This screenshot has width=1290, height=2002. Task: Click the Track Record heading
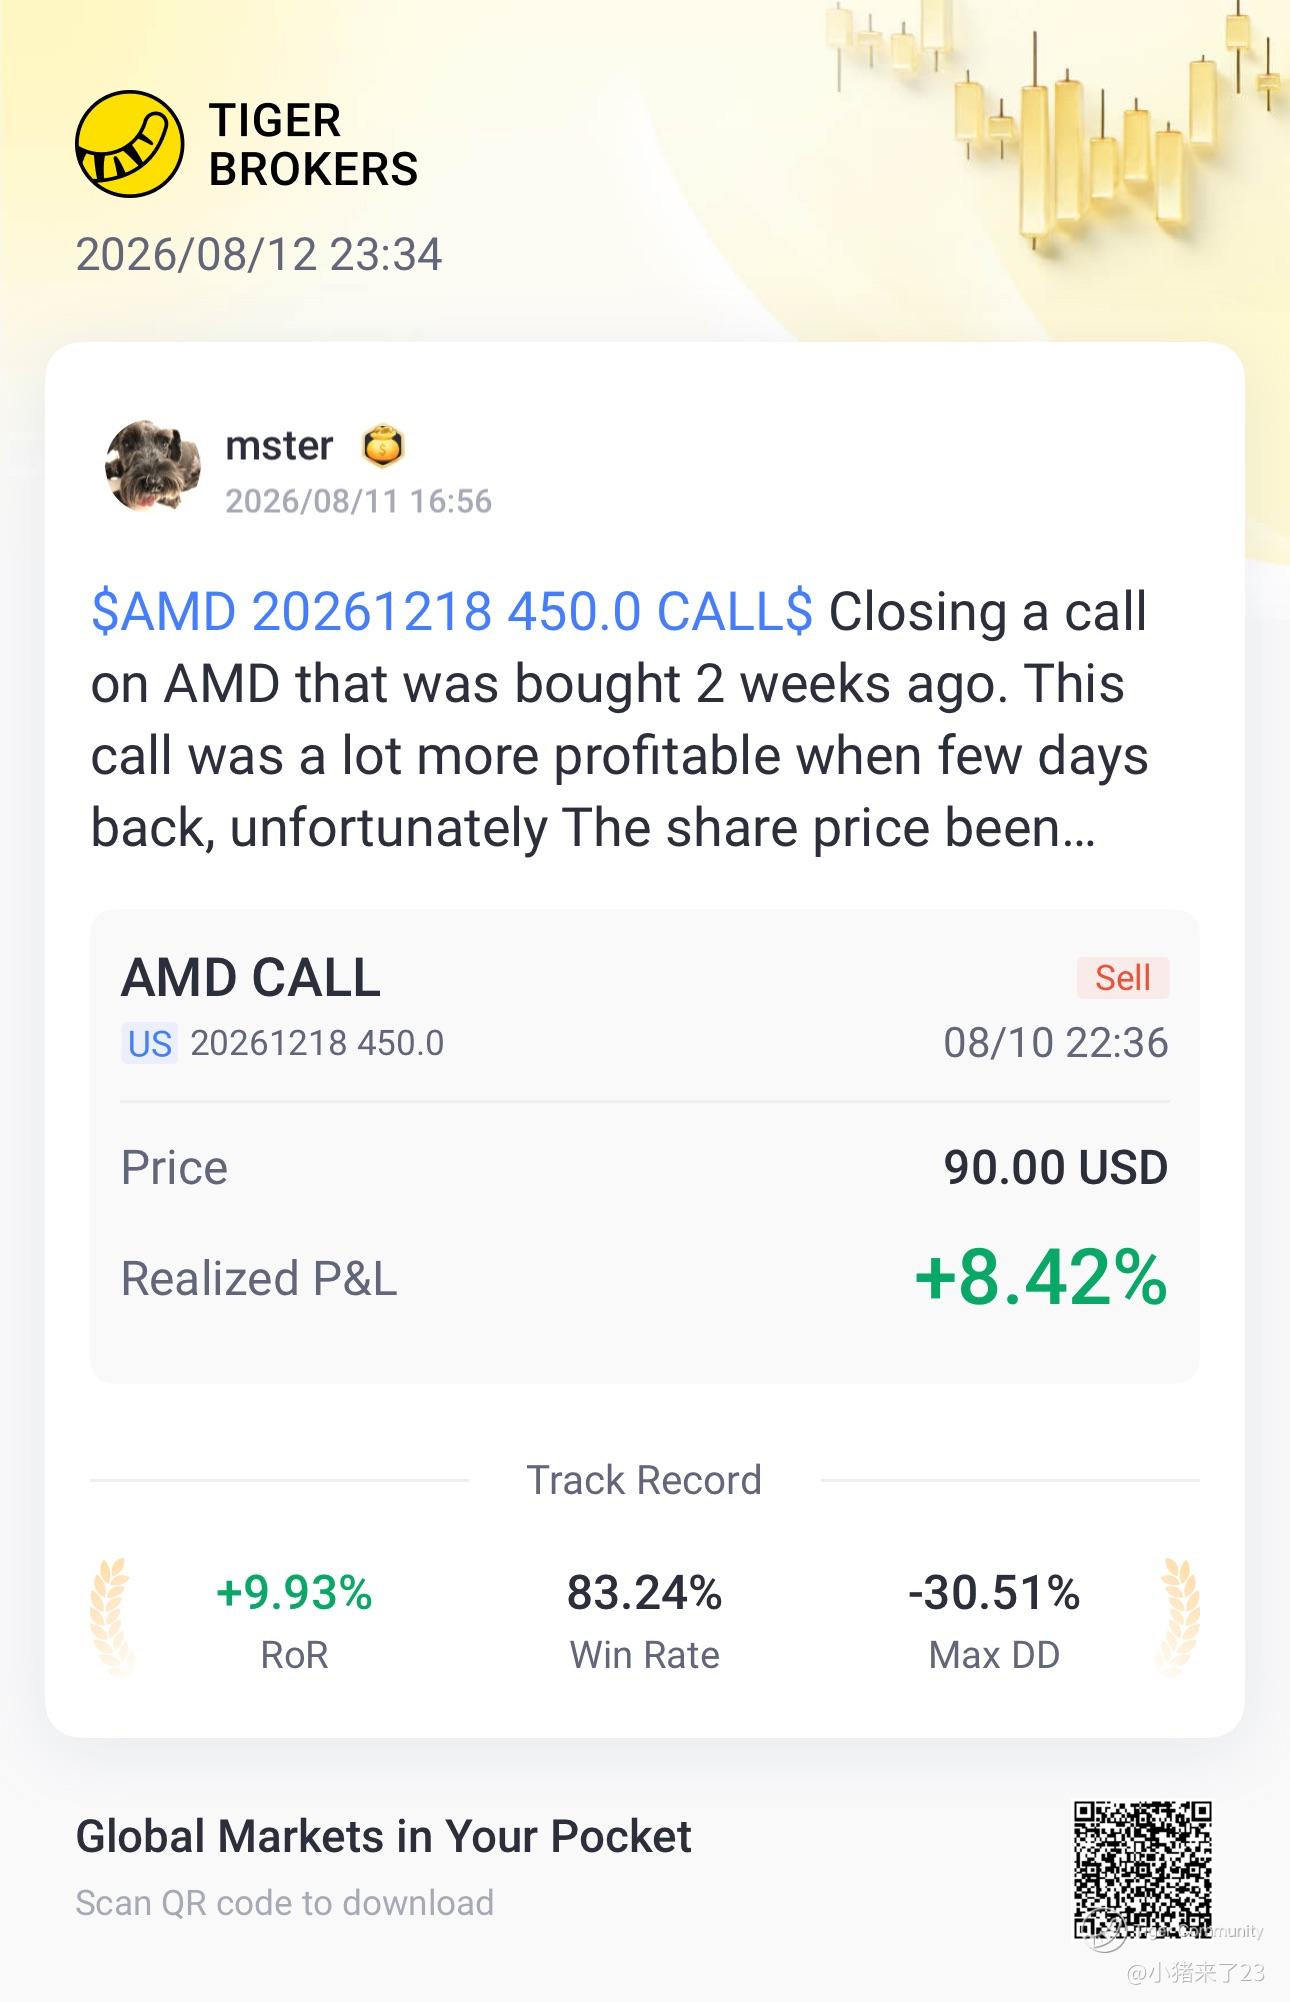[645, 1480]
